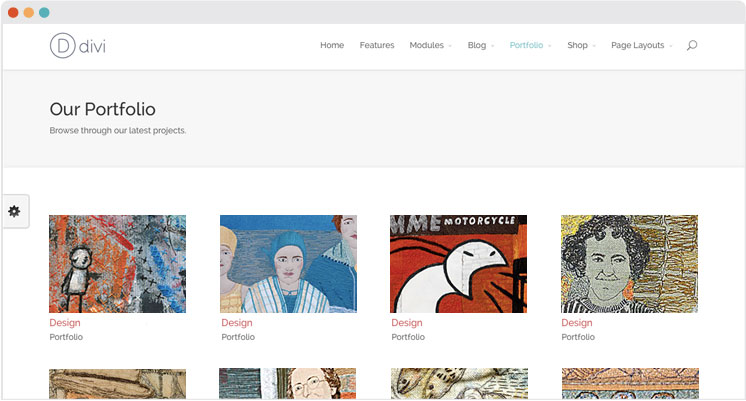Open the Design link under curly-haired portrait

[577, 323]
